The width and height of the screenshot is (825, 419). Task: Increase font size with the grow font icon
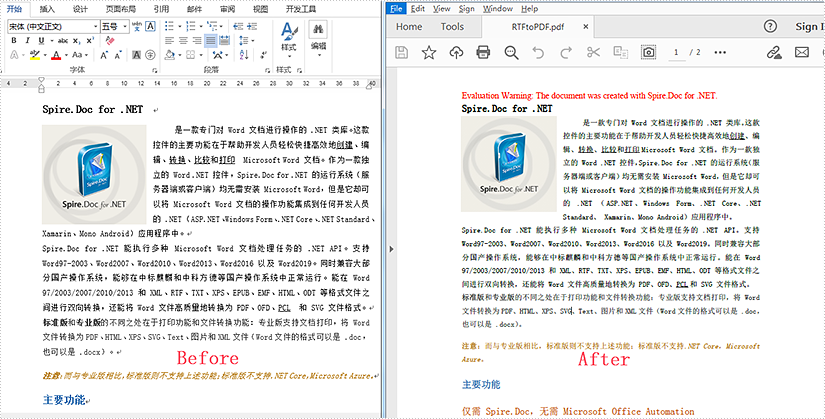(x=104, y=55)
